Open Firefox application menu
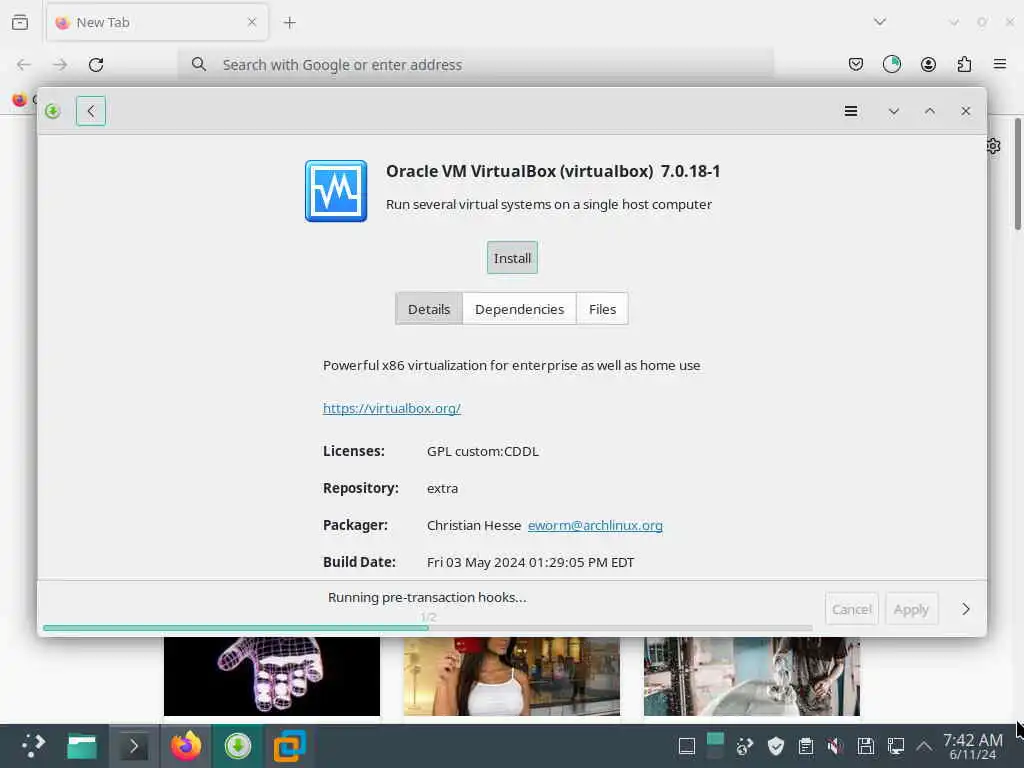This screenshot has width=1024, height=768. tap(1000, 64)
